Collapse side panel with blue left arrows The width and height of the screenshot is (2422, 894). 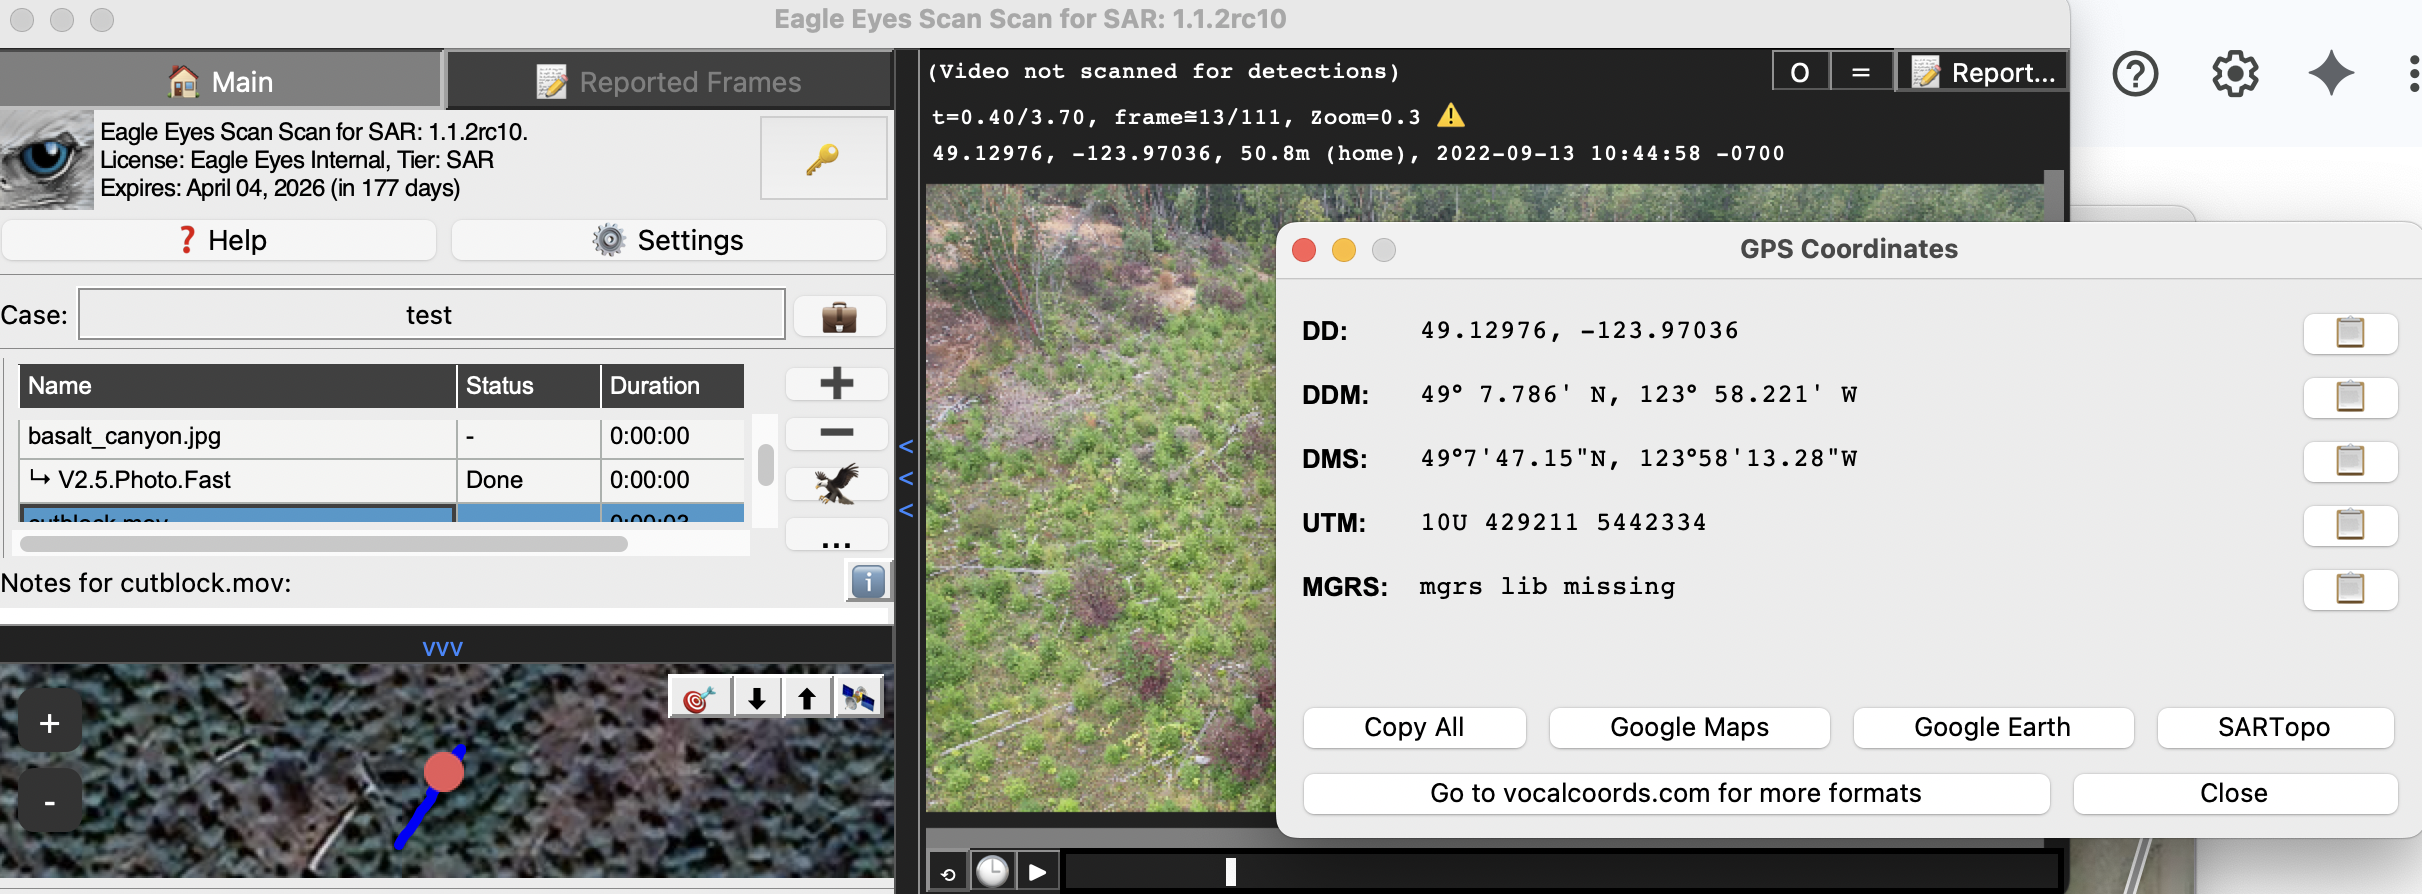click(906, 478)
